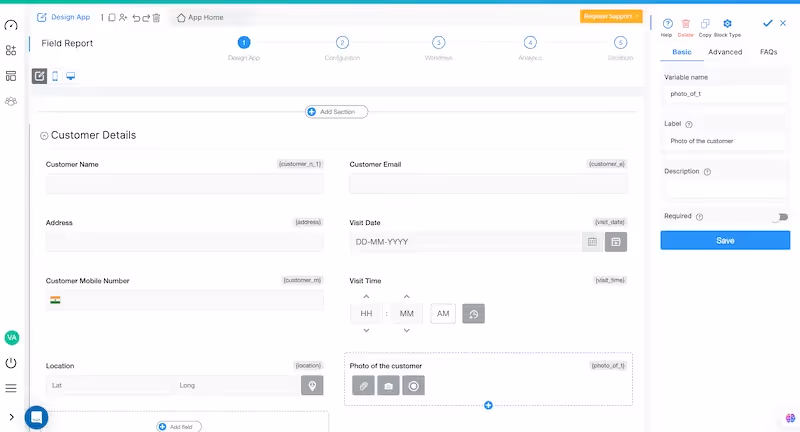The height and width of the screenshot is (432, 800).
Task: Click the Customer Name input field
Action: click(x=185, y=184)
